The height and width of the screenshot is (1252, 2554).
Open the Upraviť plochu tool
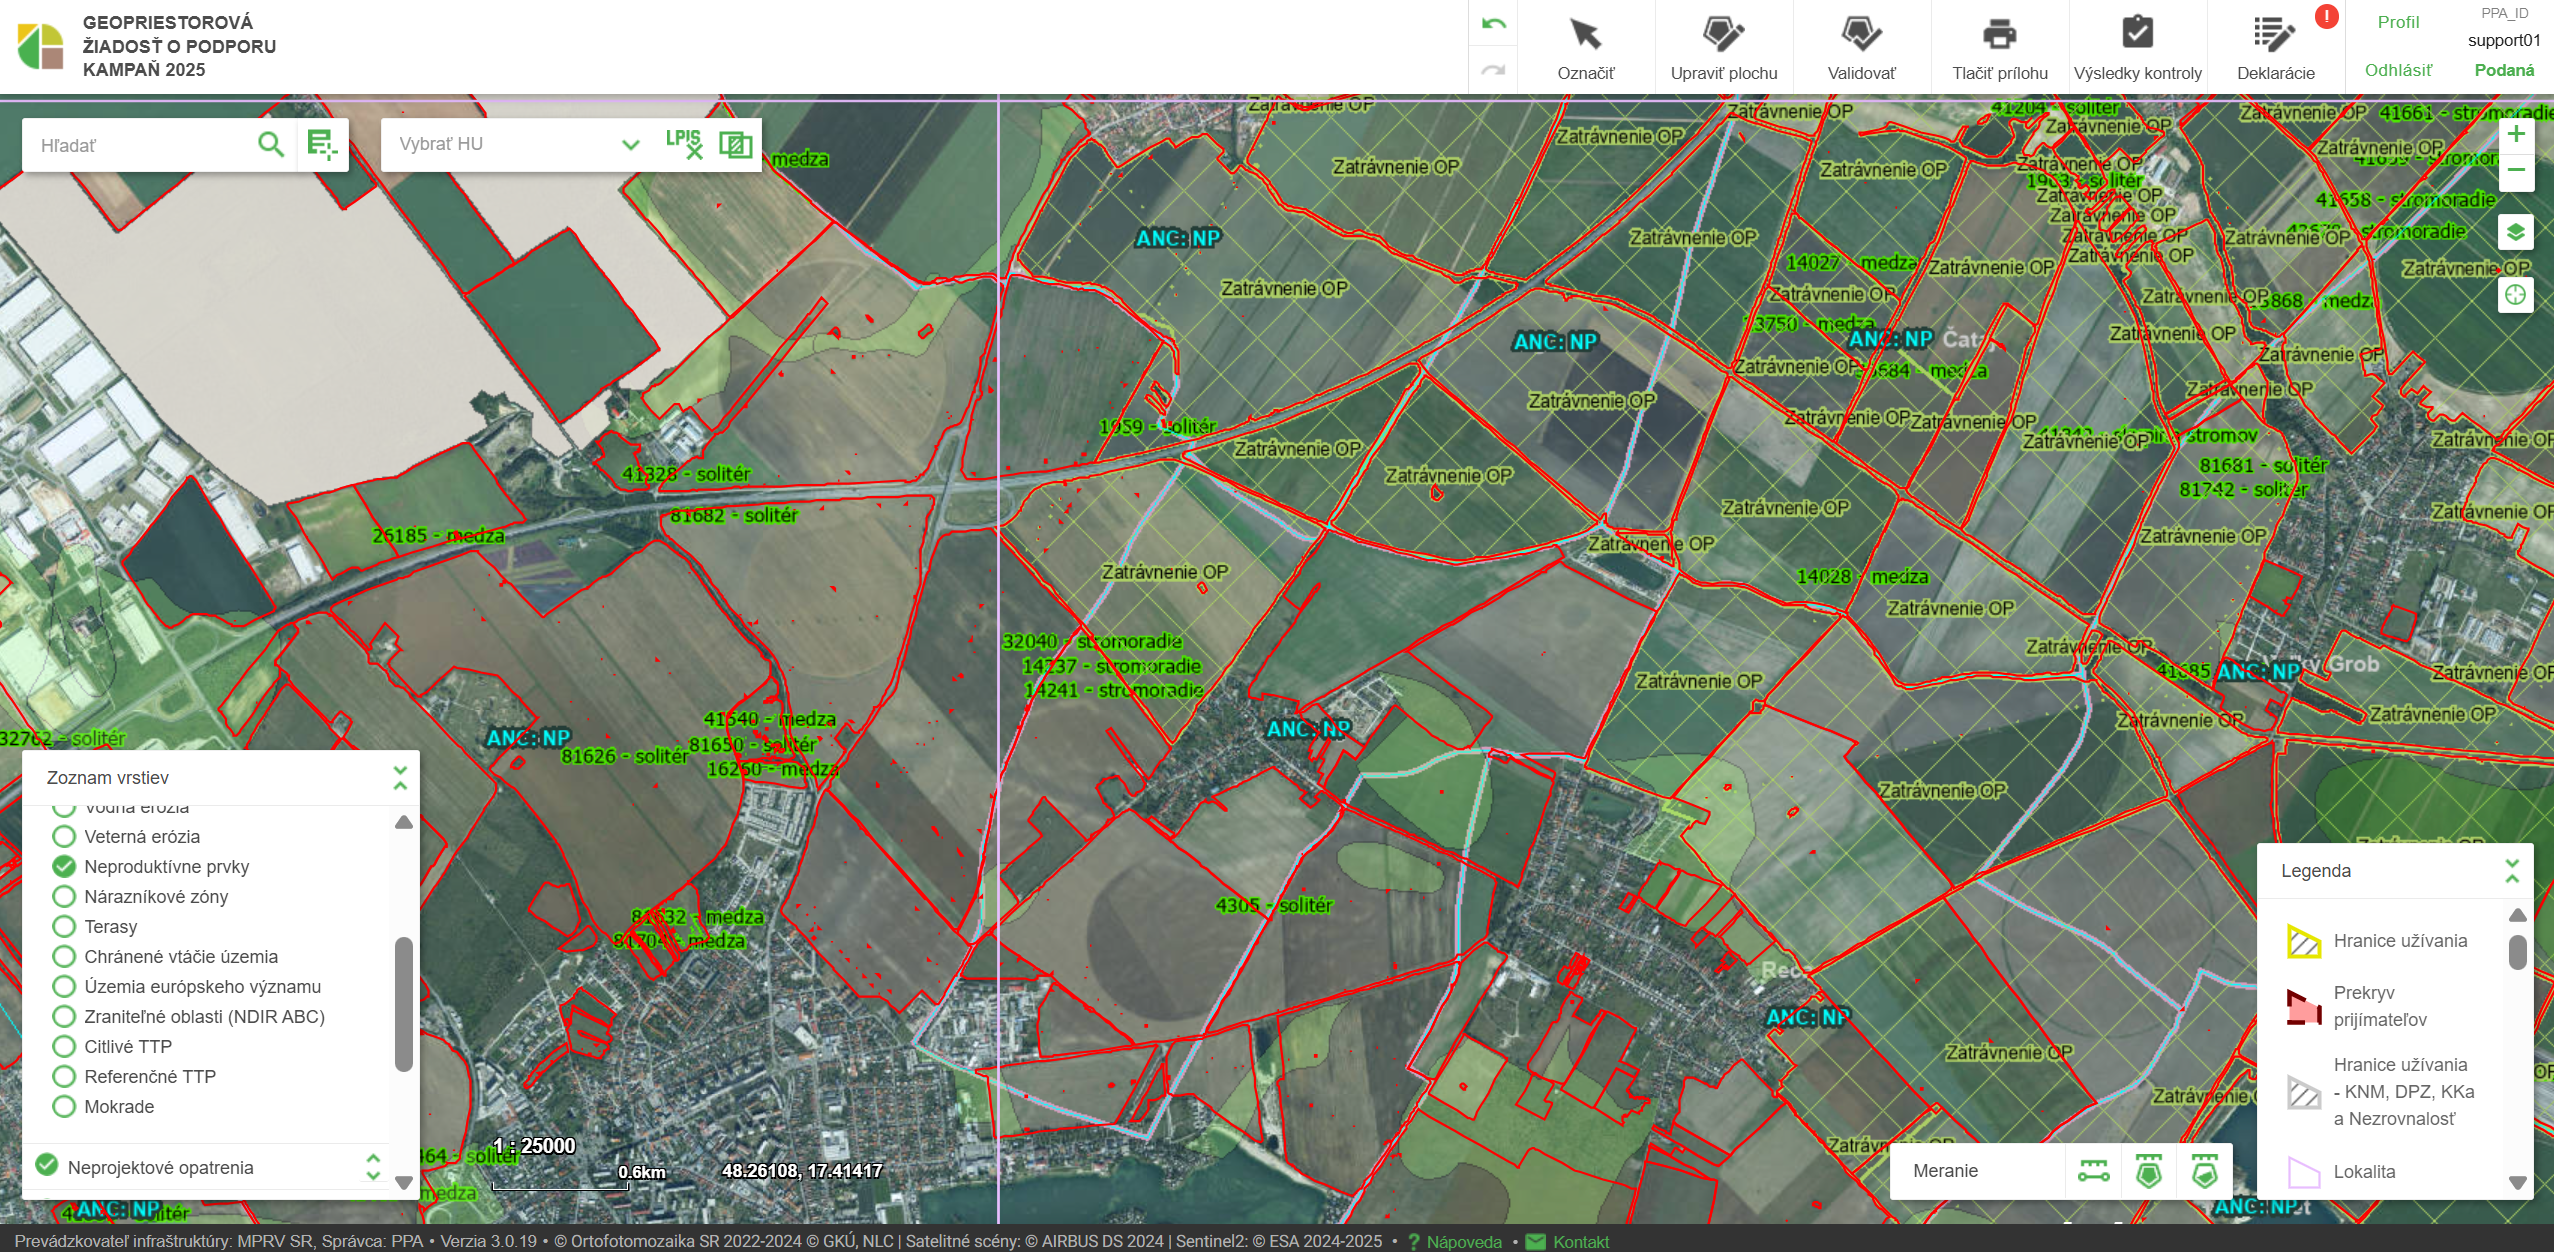1723,46
